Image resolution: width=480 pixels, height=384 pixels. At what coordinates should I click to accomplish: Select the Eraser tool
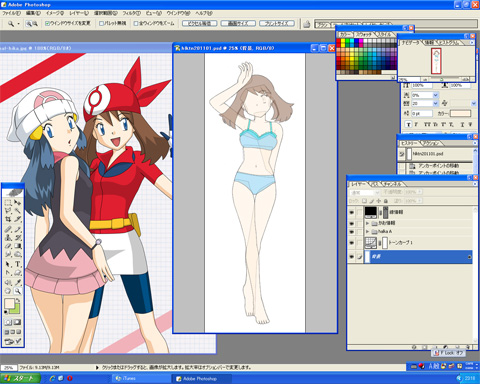pyautogui.click(x=8, y=246)
